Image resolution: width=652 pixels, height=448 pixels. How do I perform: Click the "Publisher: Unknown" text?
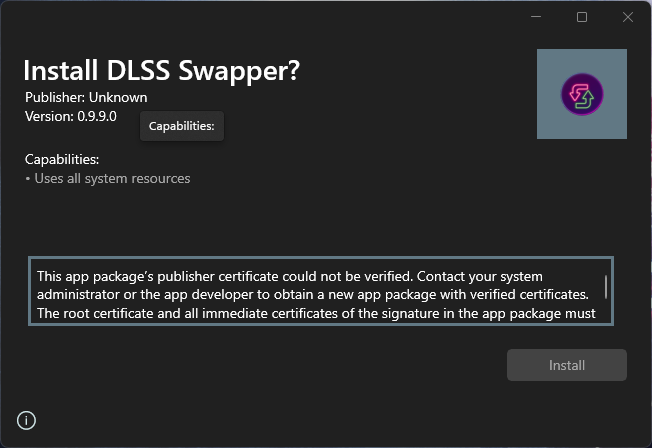pos(86,97)
